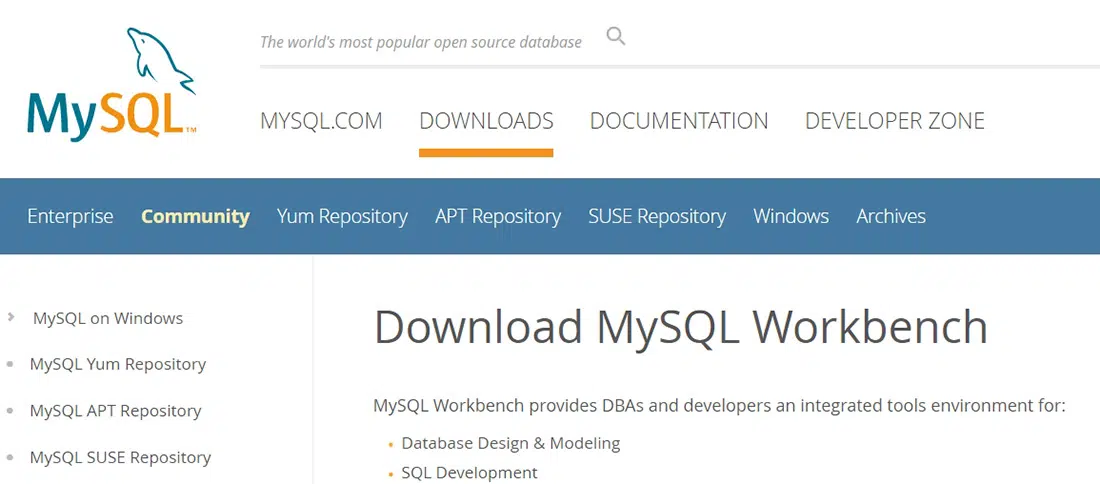Click SUSE Repository in the blue navigation bar

[657, 216]
